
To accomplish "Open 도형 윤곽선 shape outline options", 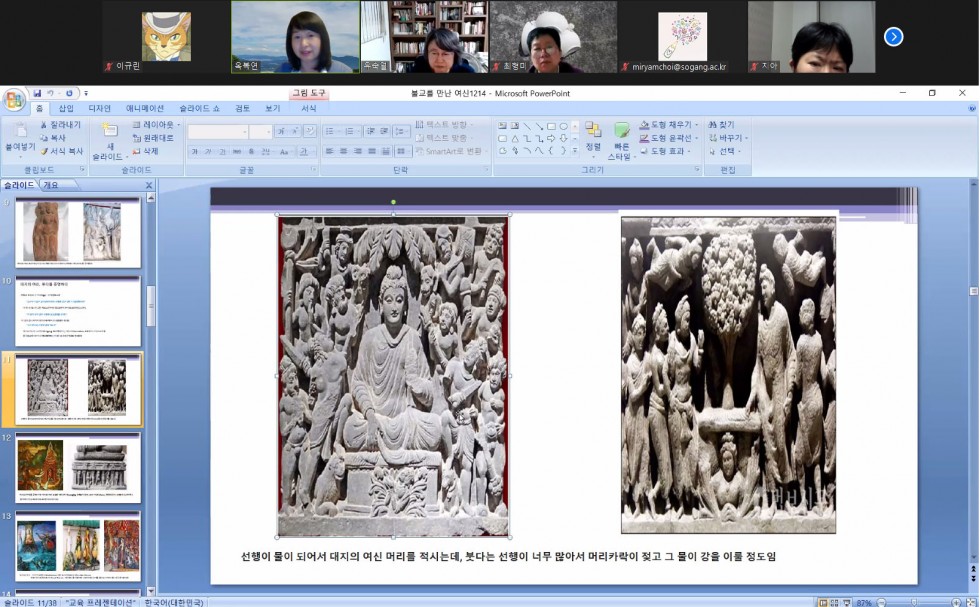I will pyautogui.click(x=668, y=138).
